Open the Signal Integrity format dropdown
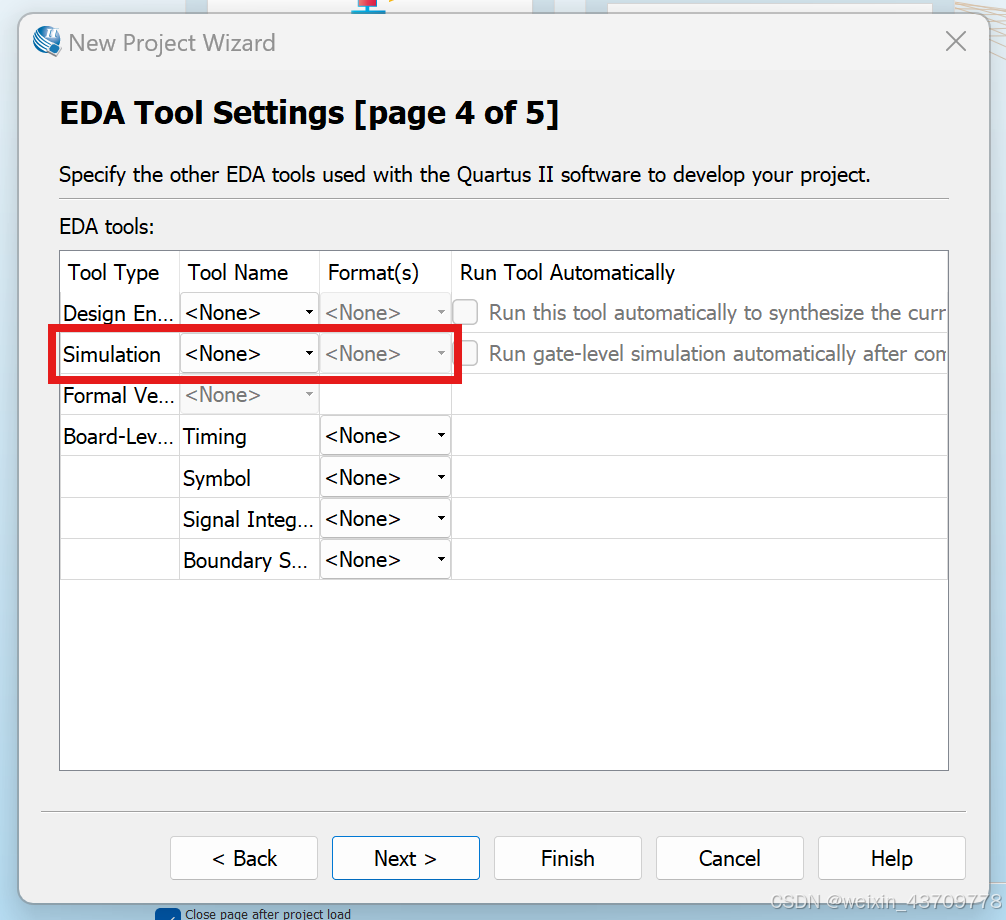The width and height of the screenshot is (1006, 920). [385, 518]
